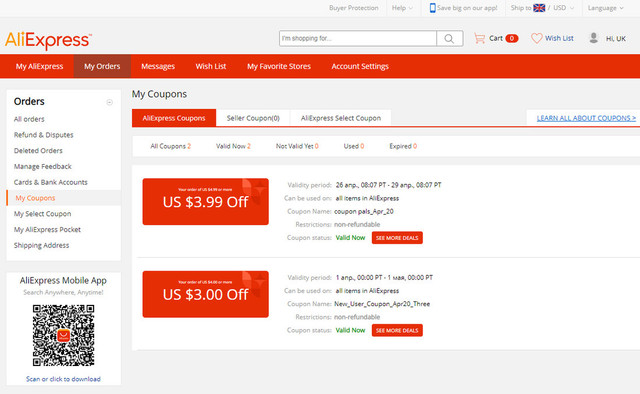The width and height of the screenshot is (640, 394).
Task: Click Learn All About Coupons link
Action: [586, 118]
